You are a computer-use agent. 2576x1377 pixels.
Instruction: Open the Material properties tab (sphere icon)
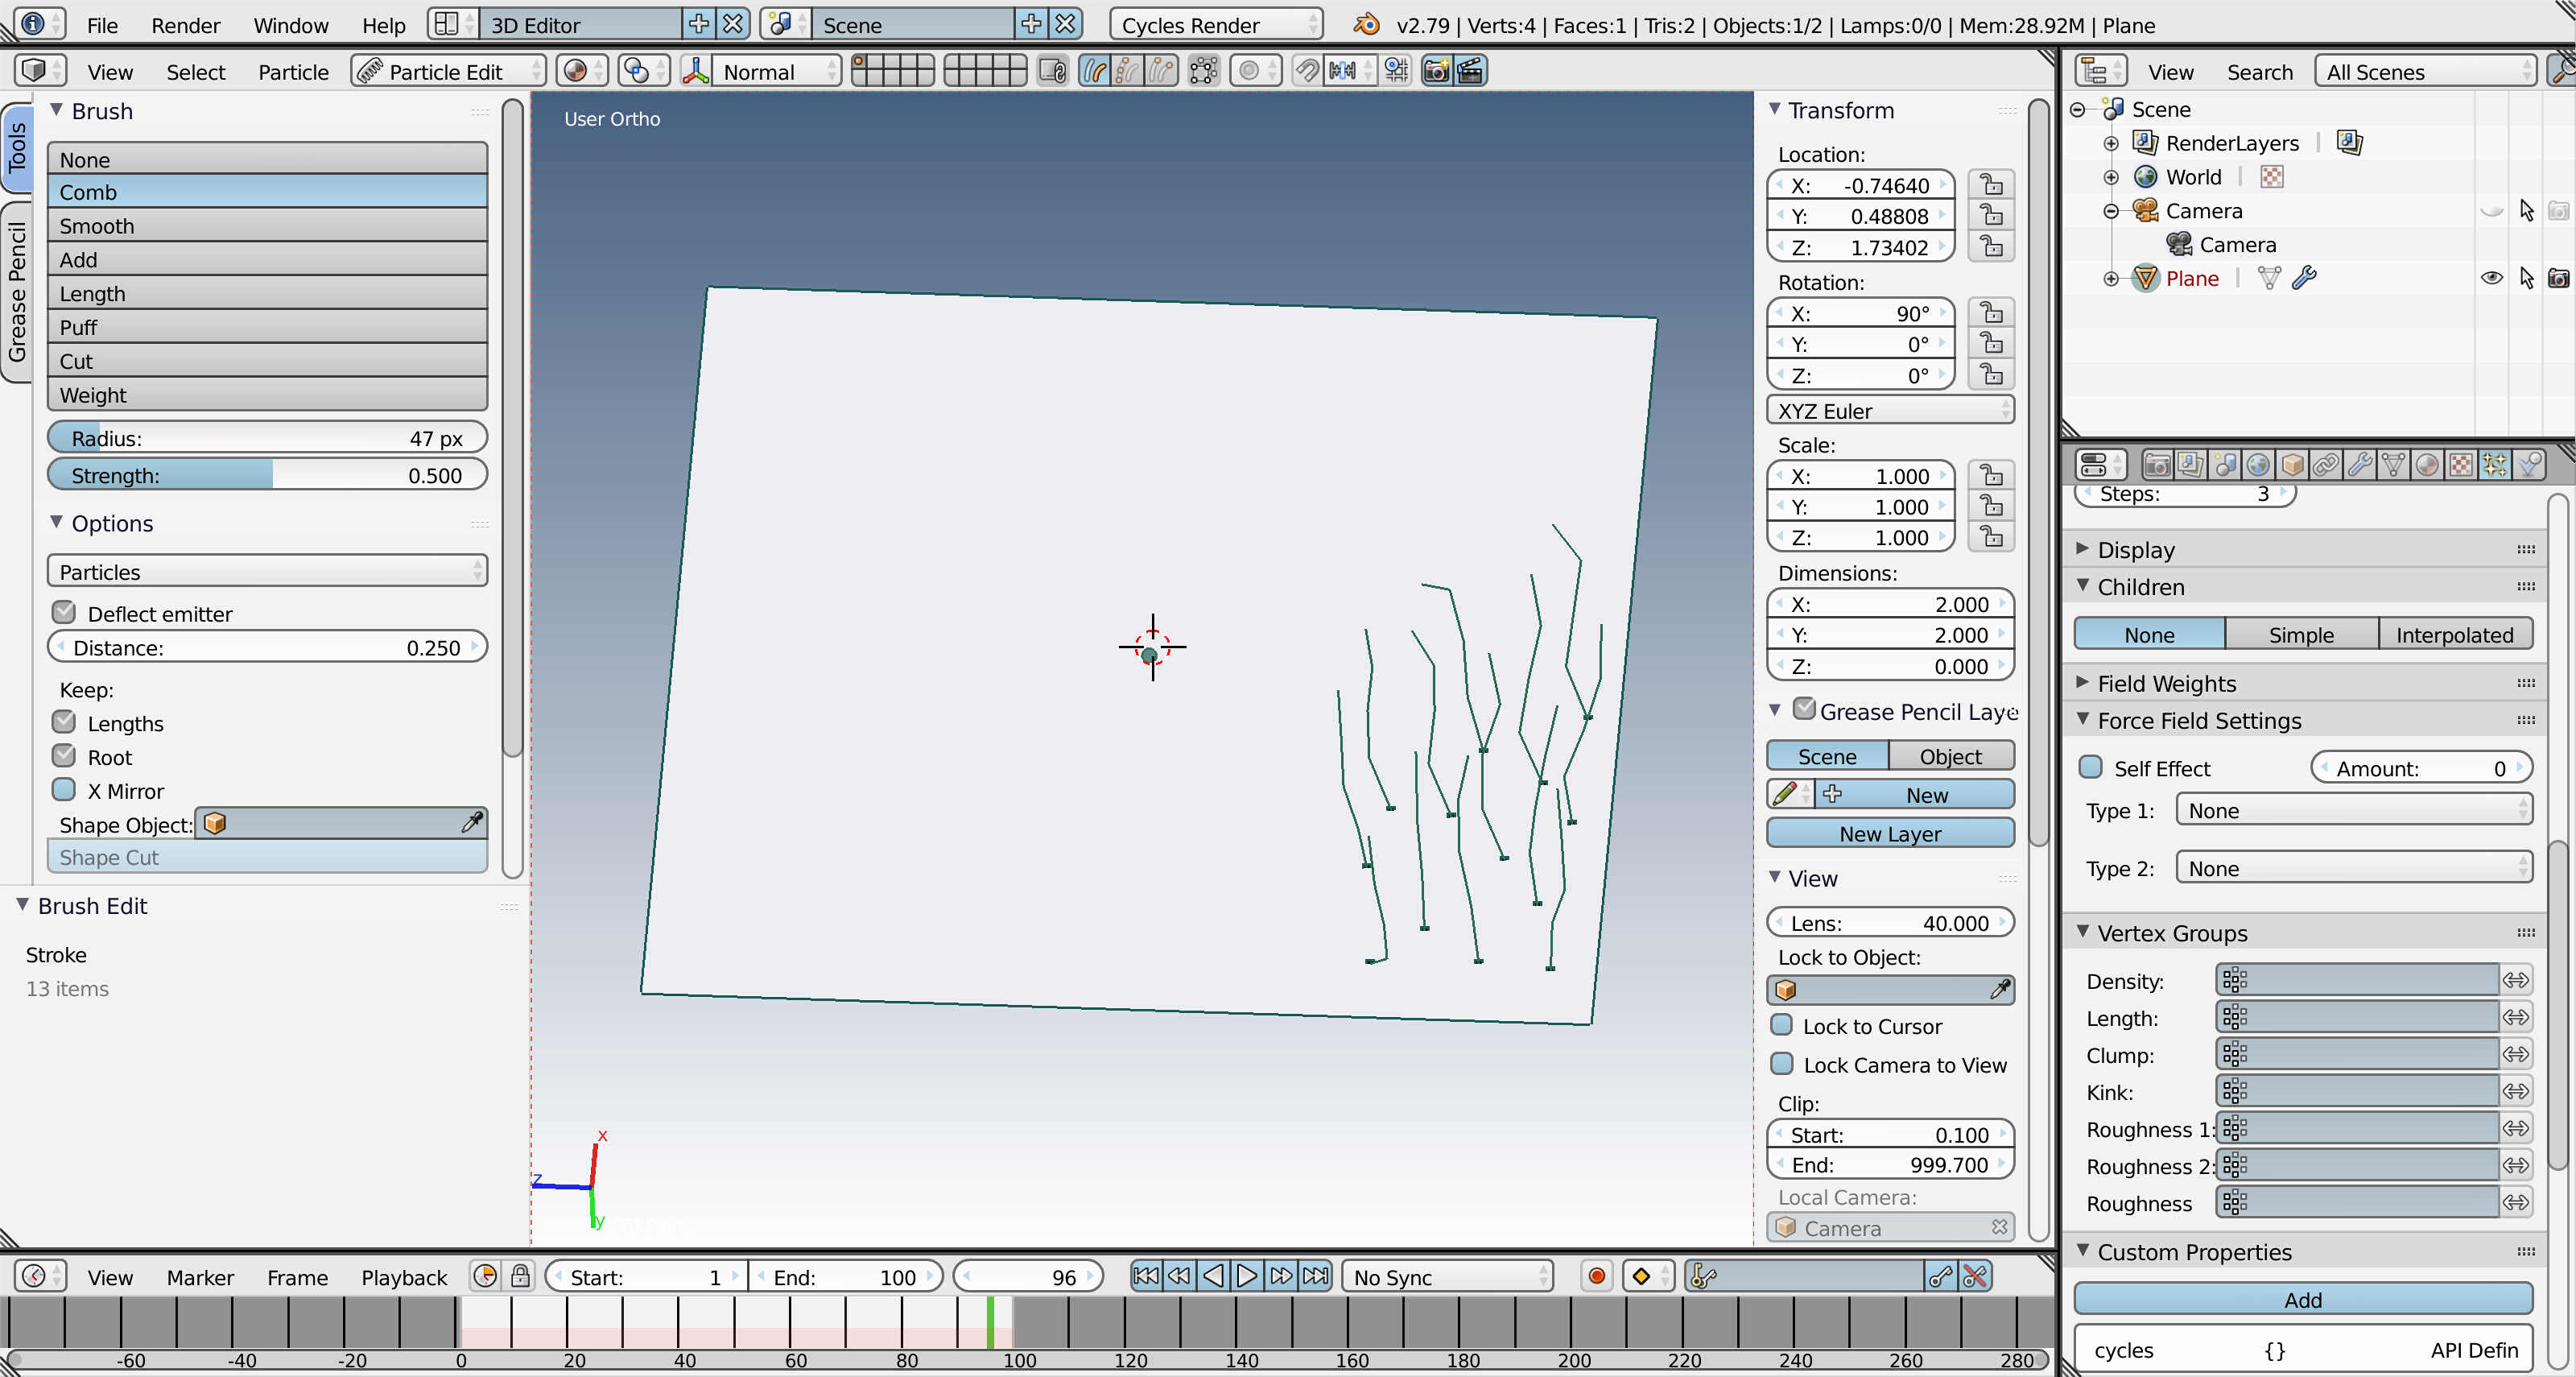[2428, 464]
